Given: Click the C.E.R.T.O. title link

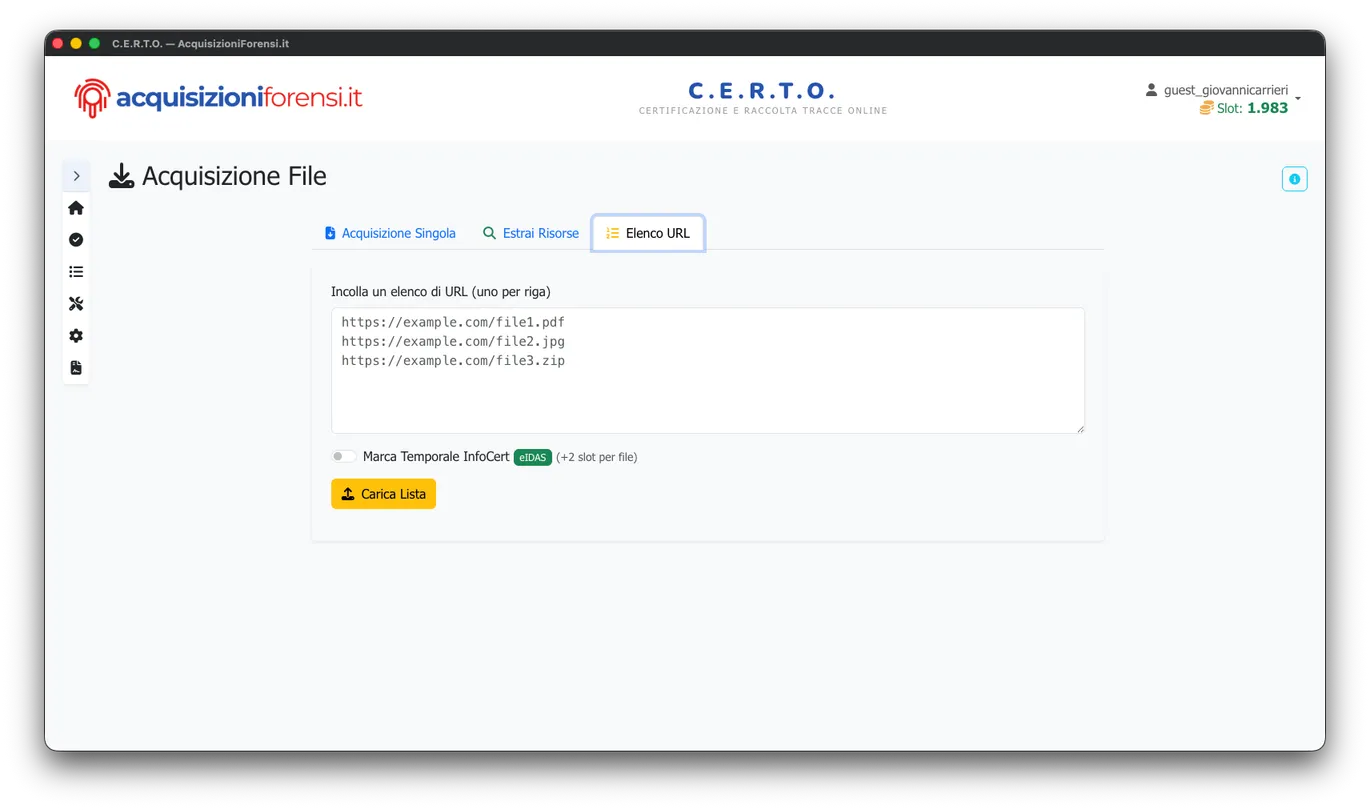Looking at the screenshot, I should click(x=762, y=90).
